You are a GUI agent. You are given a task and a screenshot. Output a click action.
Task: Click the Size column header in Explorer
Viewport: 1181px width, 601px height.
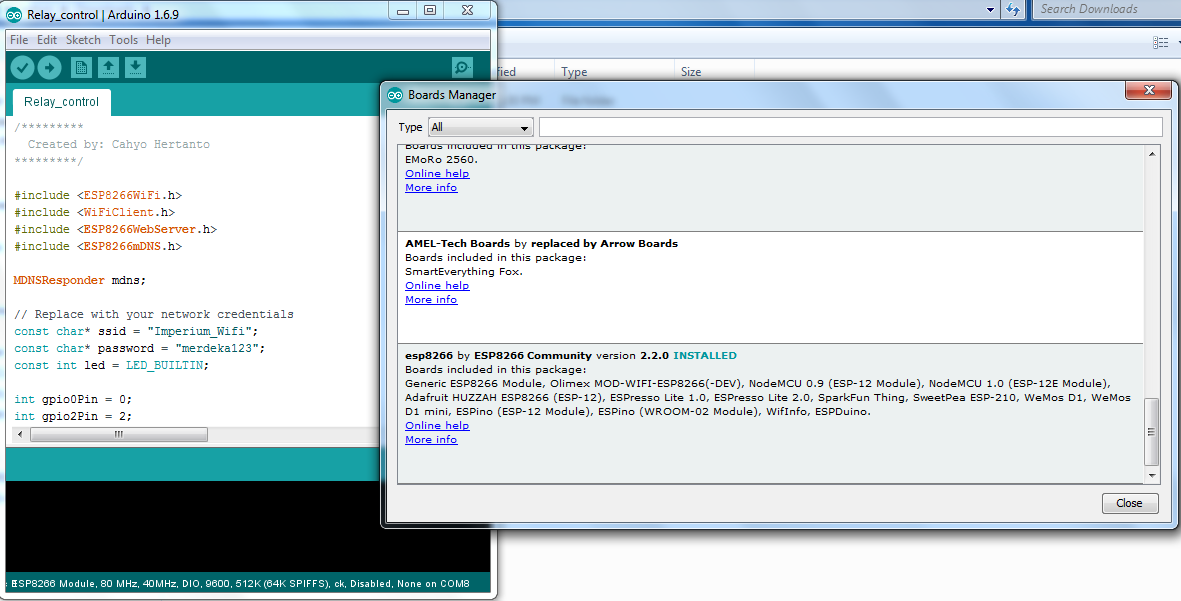pyautogui.click(x=691, y=72)
